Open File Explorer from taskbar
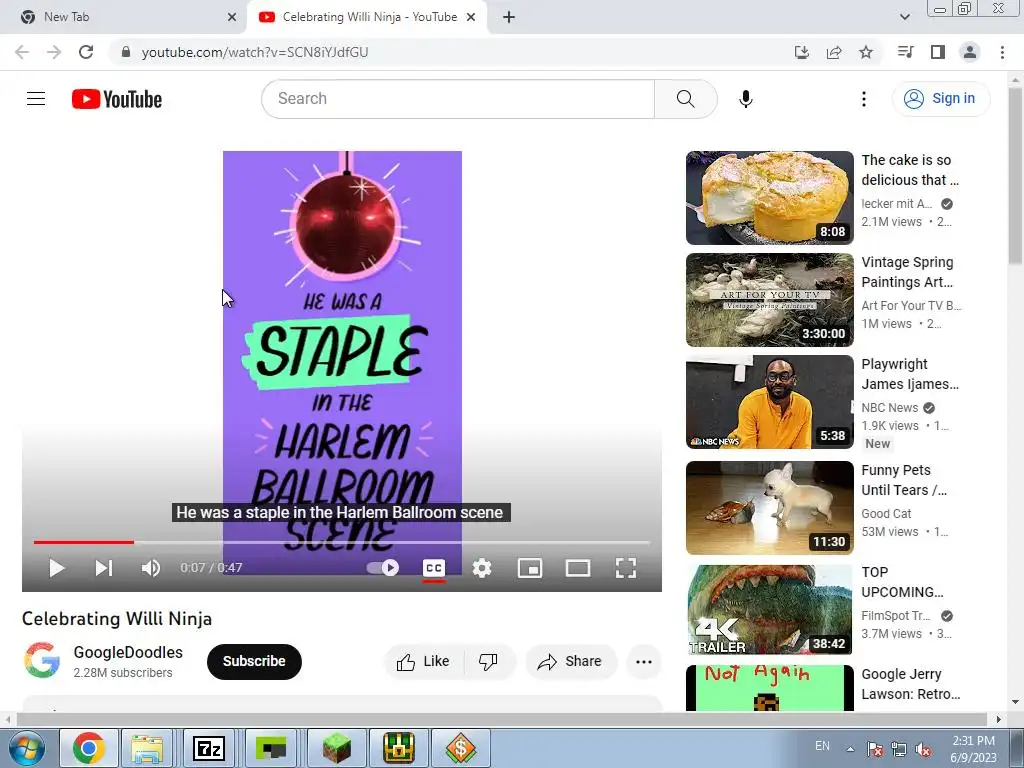 click(x=147, y=748)
